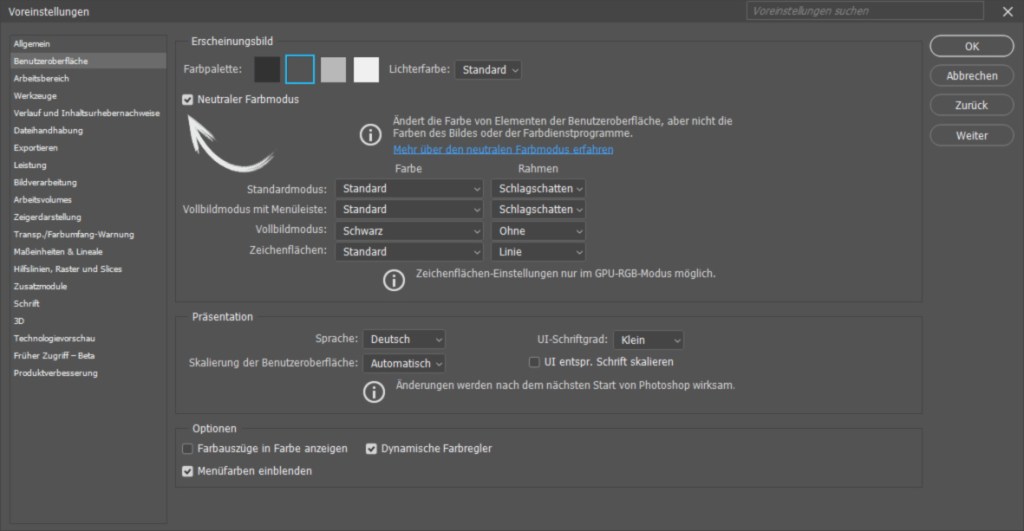Open Vollbildmodus color dropdown set to Schwarz
1024x531 pixels.
pyautogui.click(x=410, y=231)
